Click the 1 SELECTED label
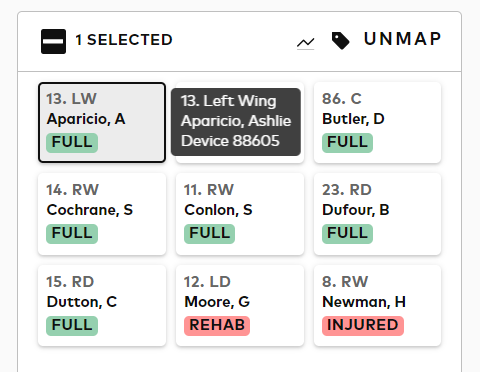The width and height of the screenshot is (480, 372). click(x=124, y=40)
